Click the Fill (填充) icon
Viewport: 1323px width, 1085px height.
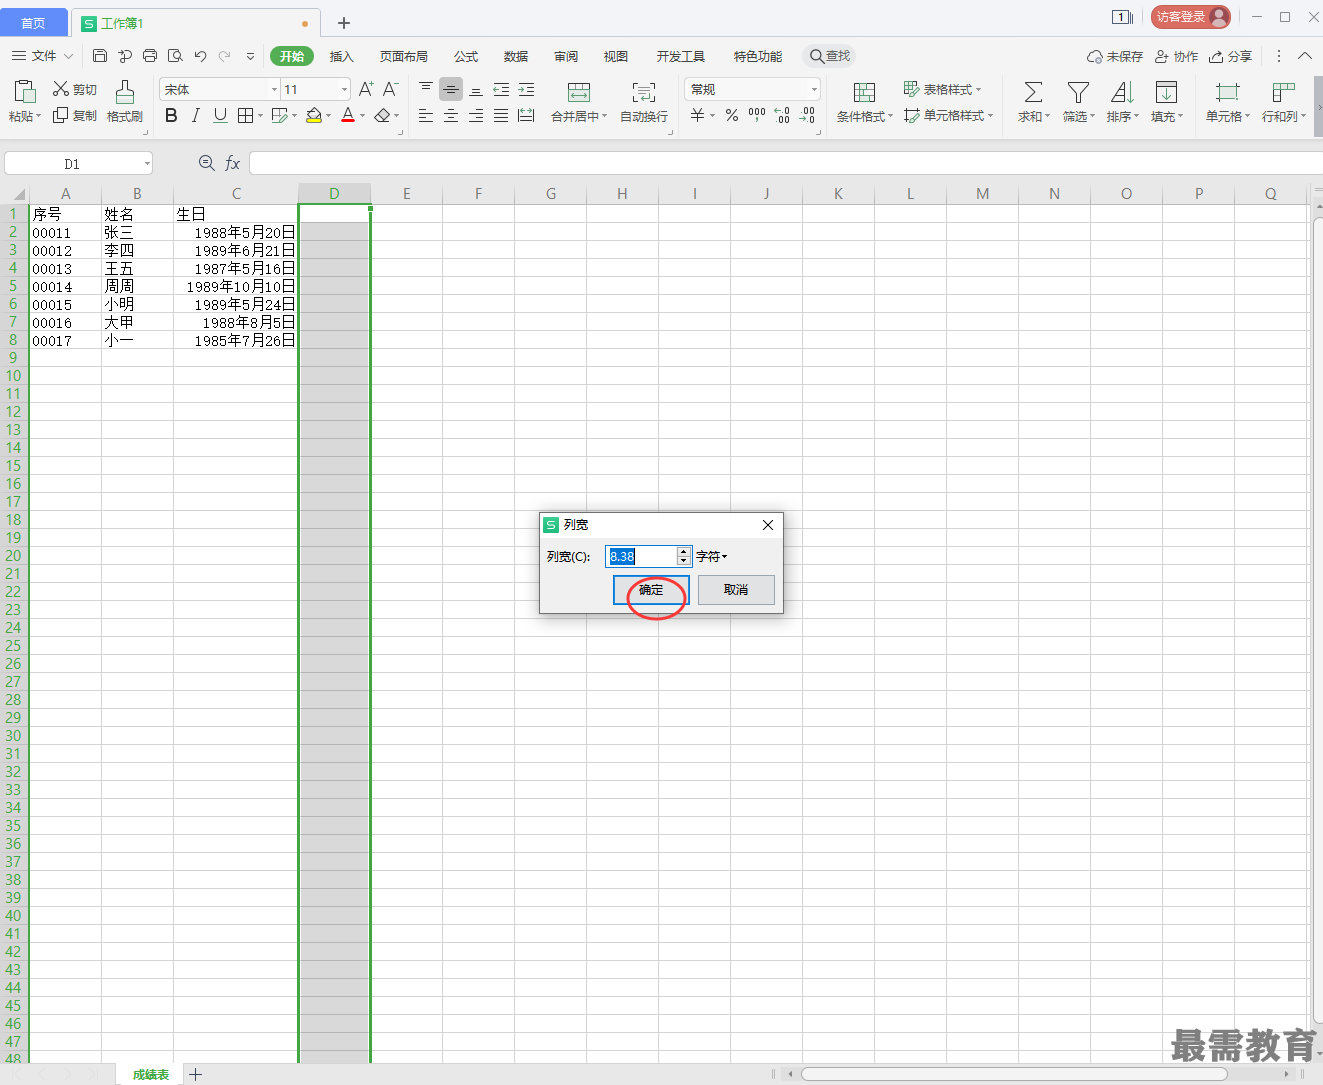(x=1166, y=92)
